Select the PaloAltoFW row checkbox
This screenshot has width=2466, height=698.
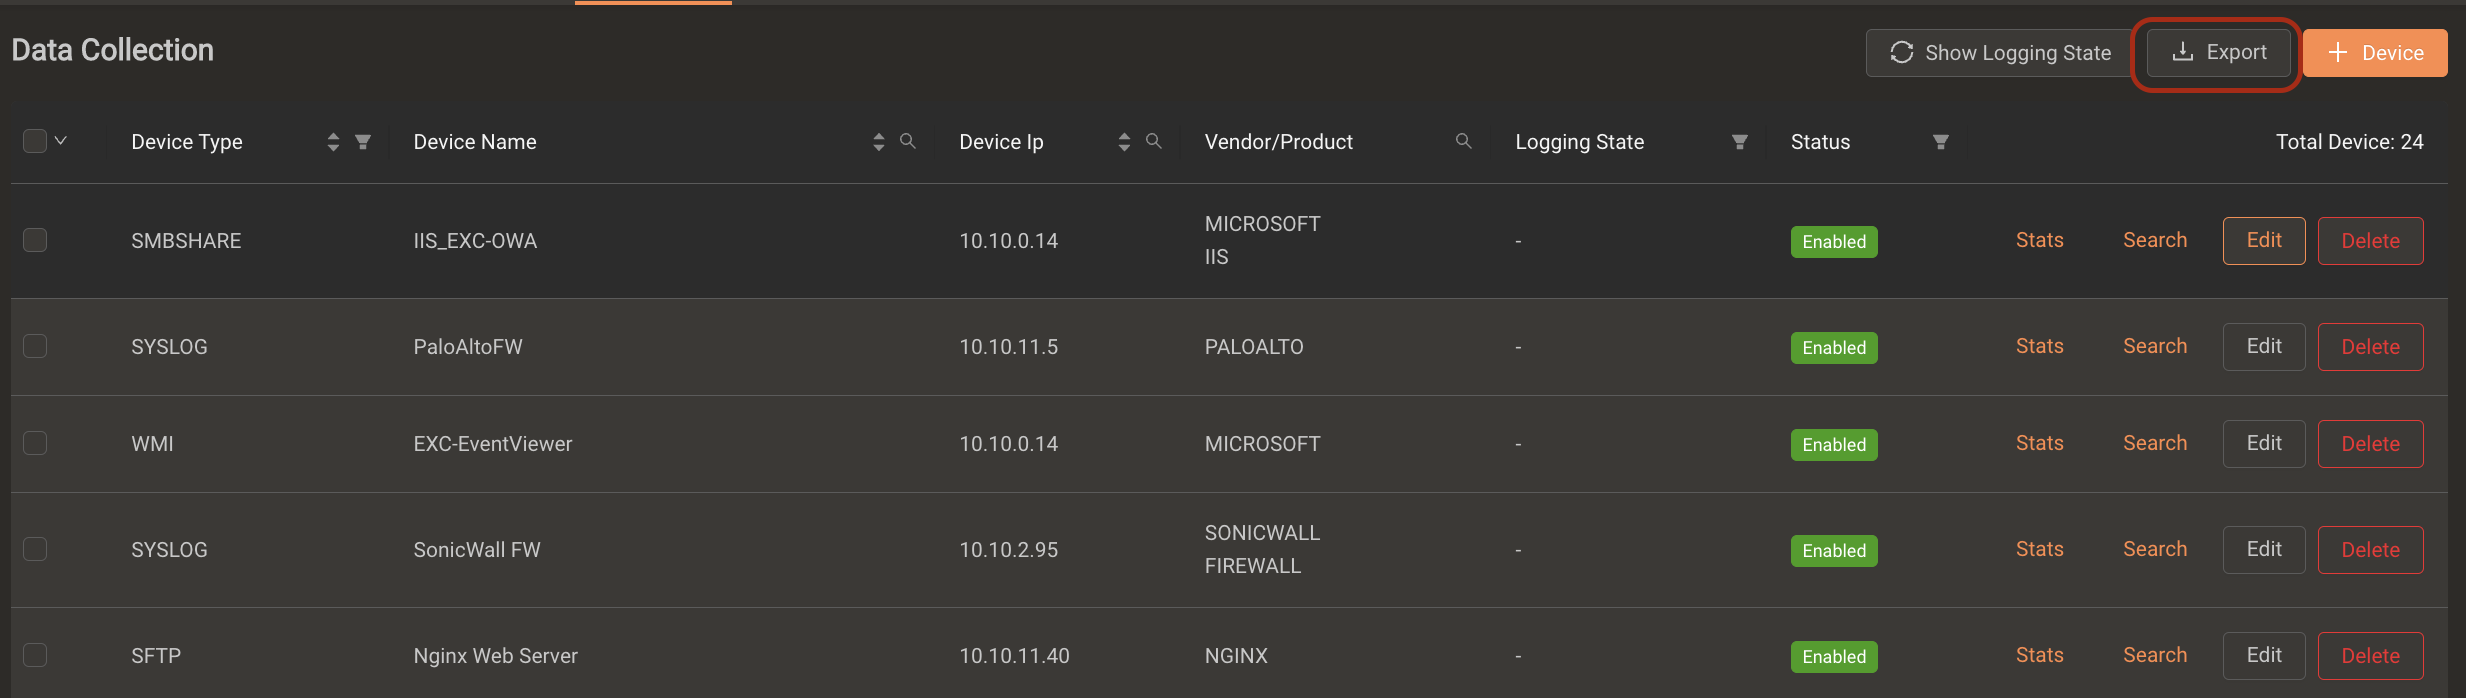tap(35, 346)
